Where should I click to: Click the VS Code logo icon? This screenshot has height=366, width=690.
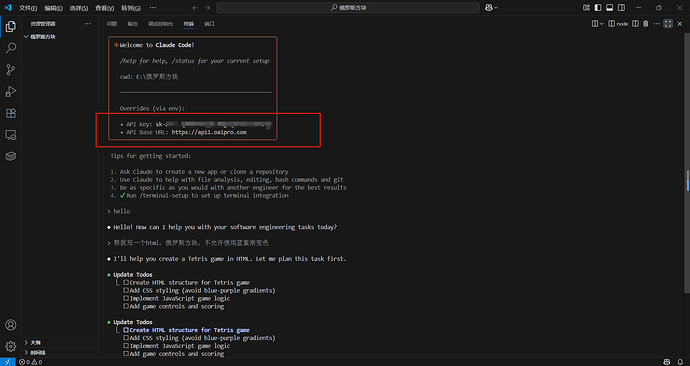pos(8,7)
